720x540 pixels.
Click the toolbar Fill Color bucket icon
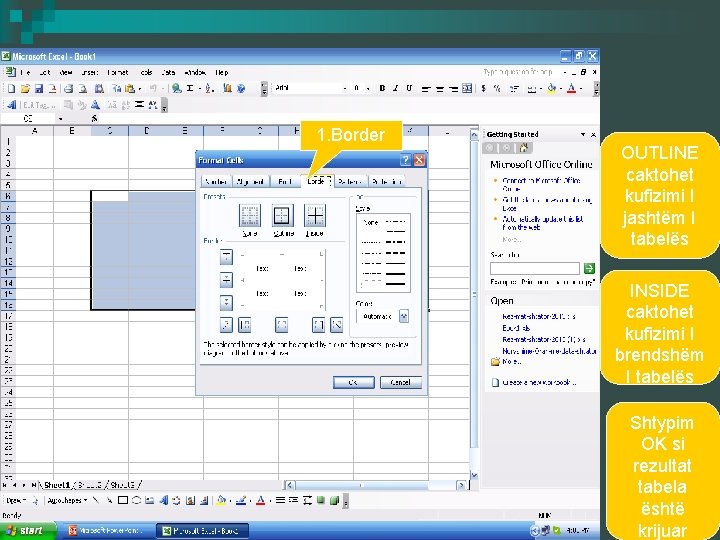[x=551, y=89]
